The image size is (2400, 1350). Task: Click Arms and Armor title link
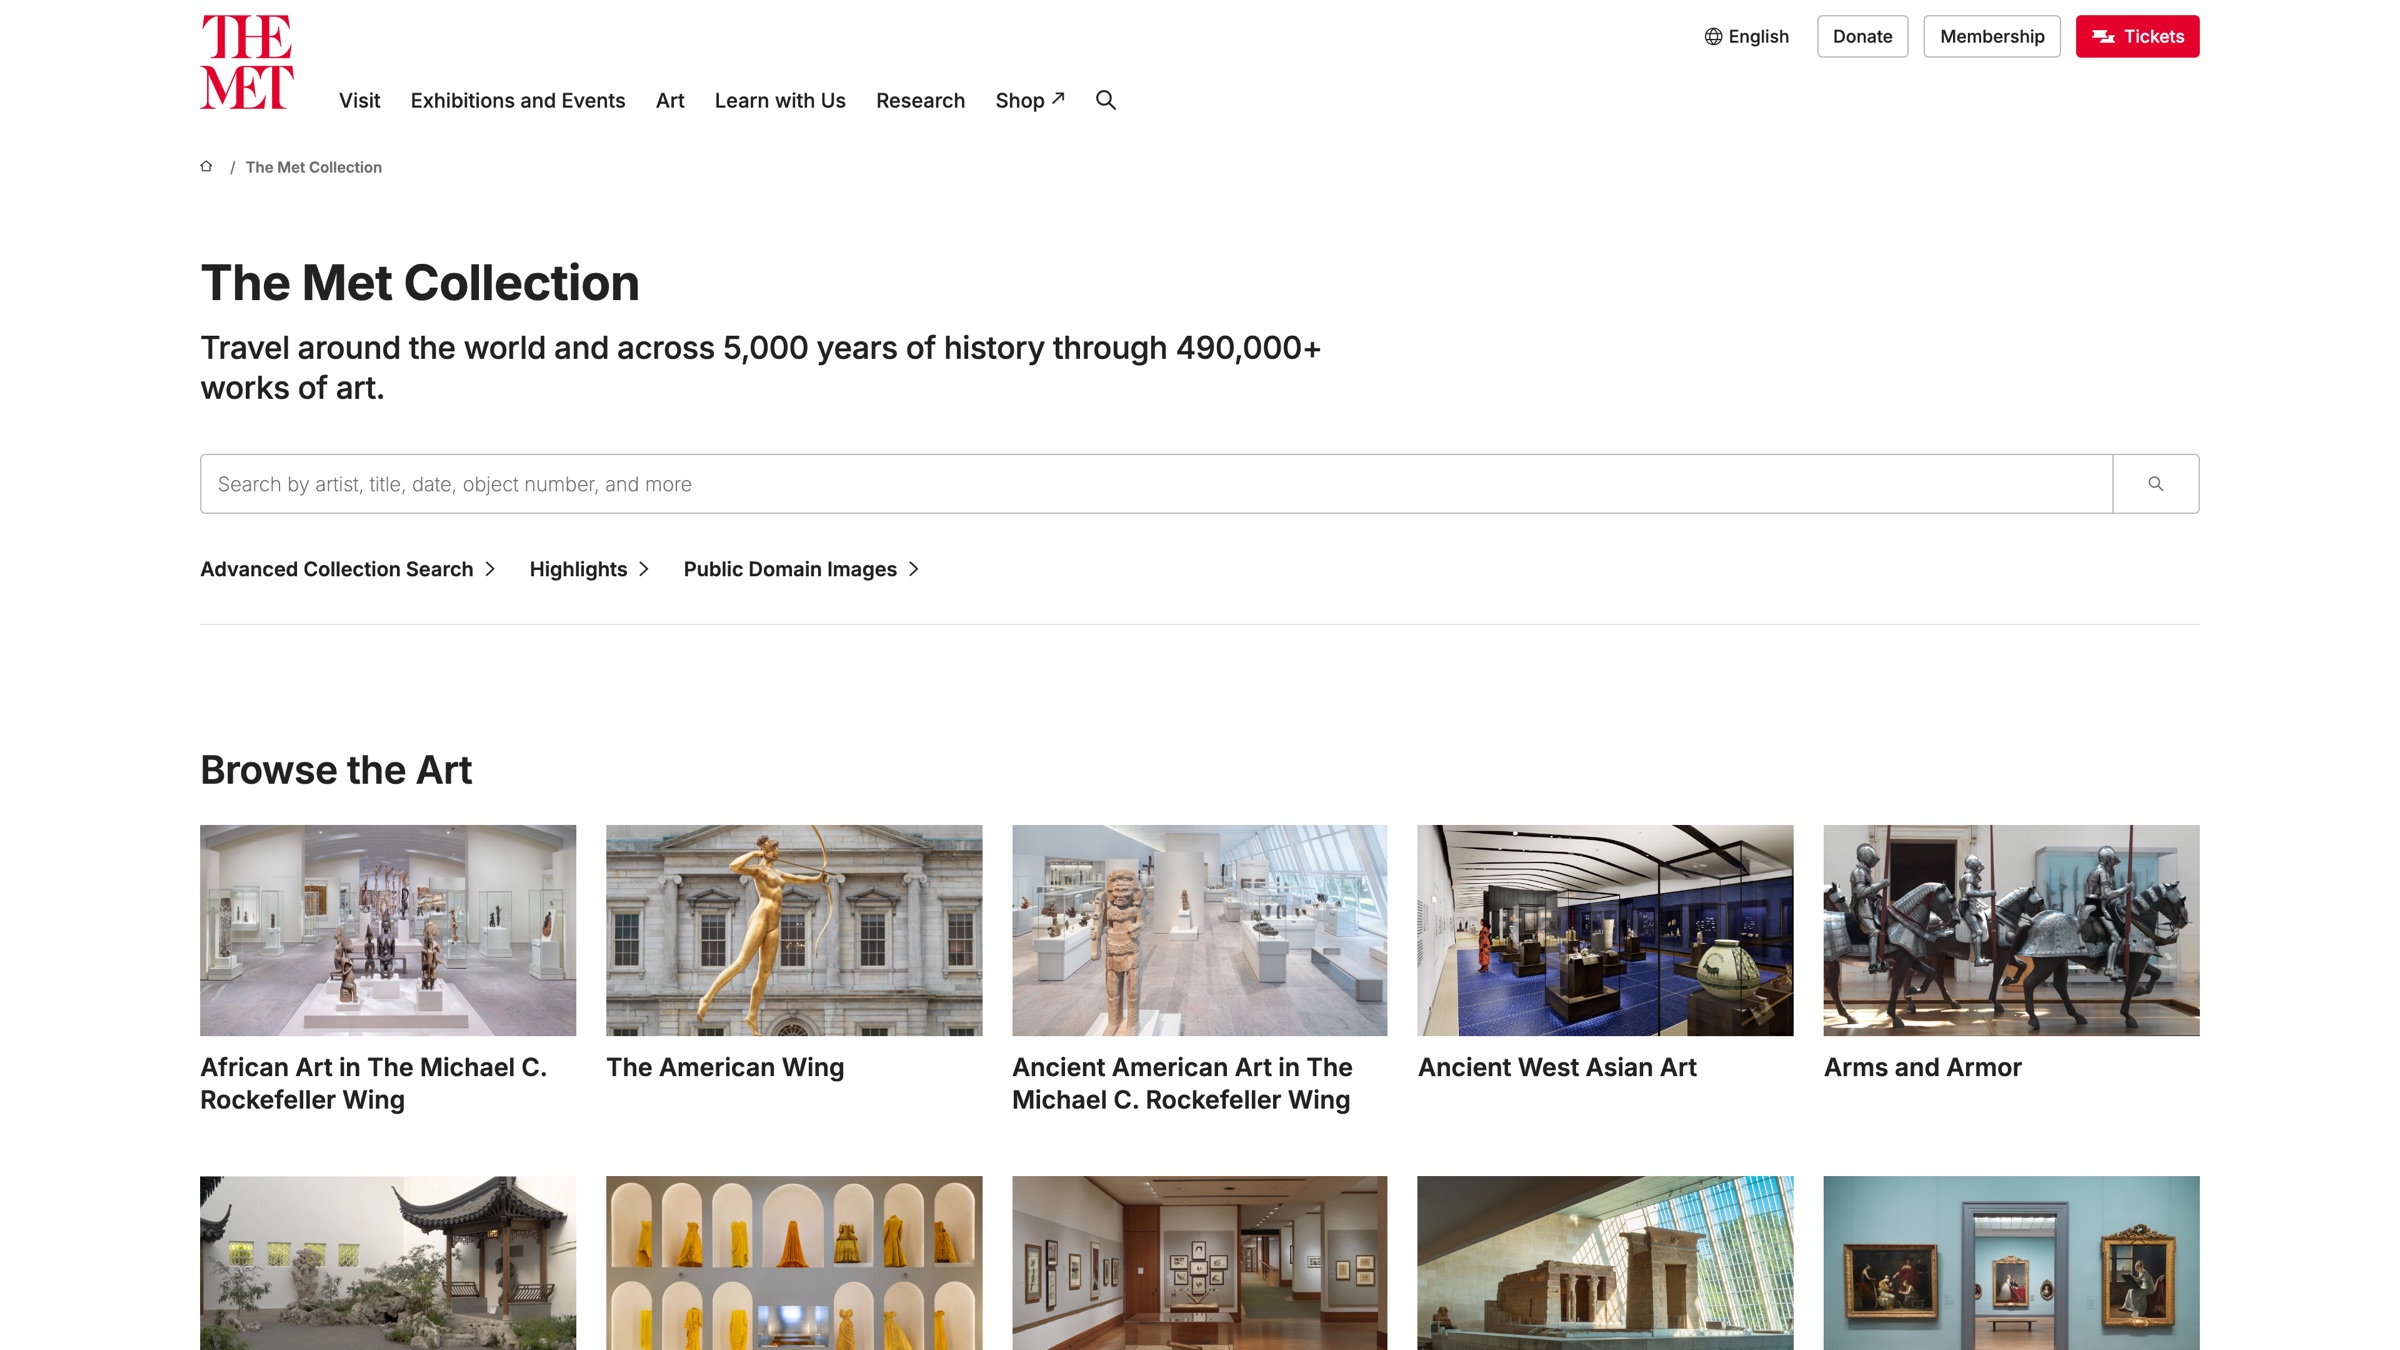click(1922, 1067)
